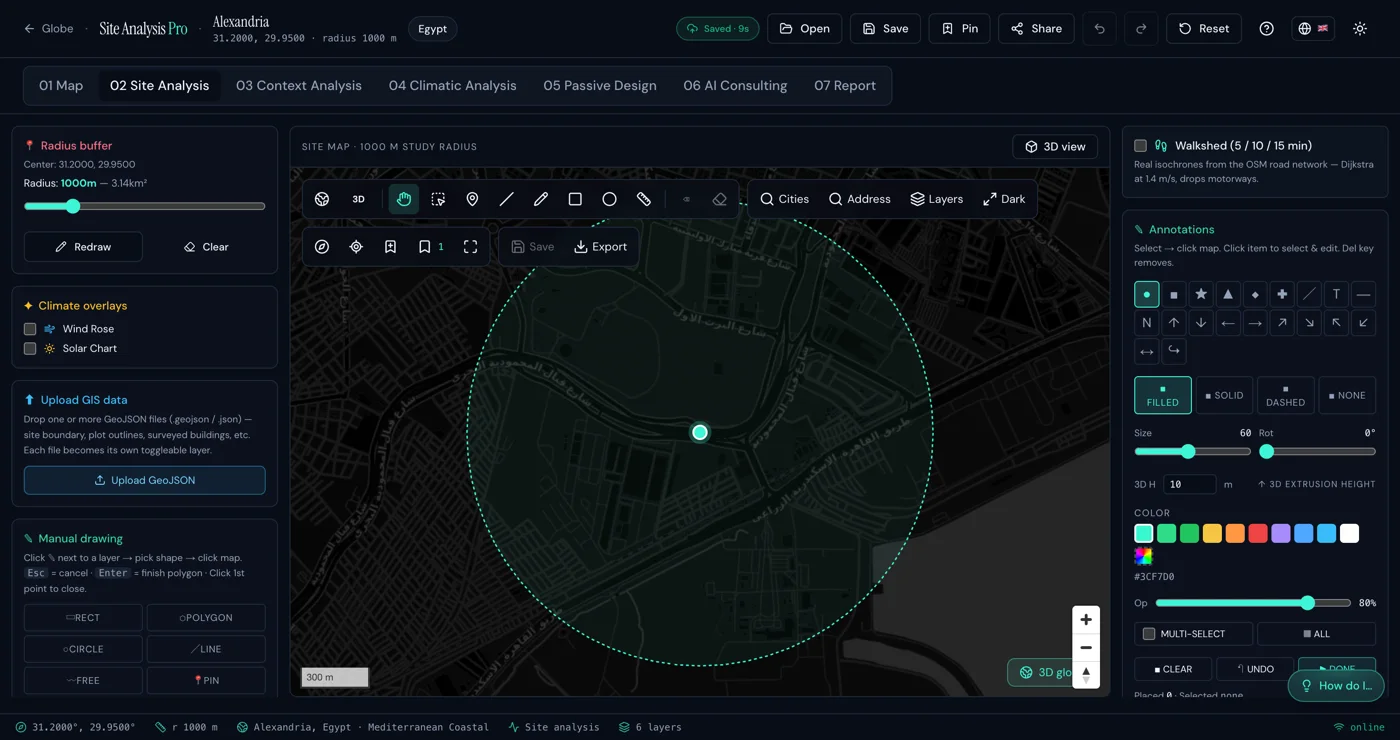Select the marquee selection tool
Image resolution: width=1400 pixels, height=740 pixels.
438,199
